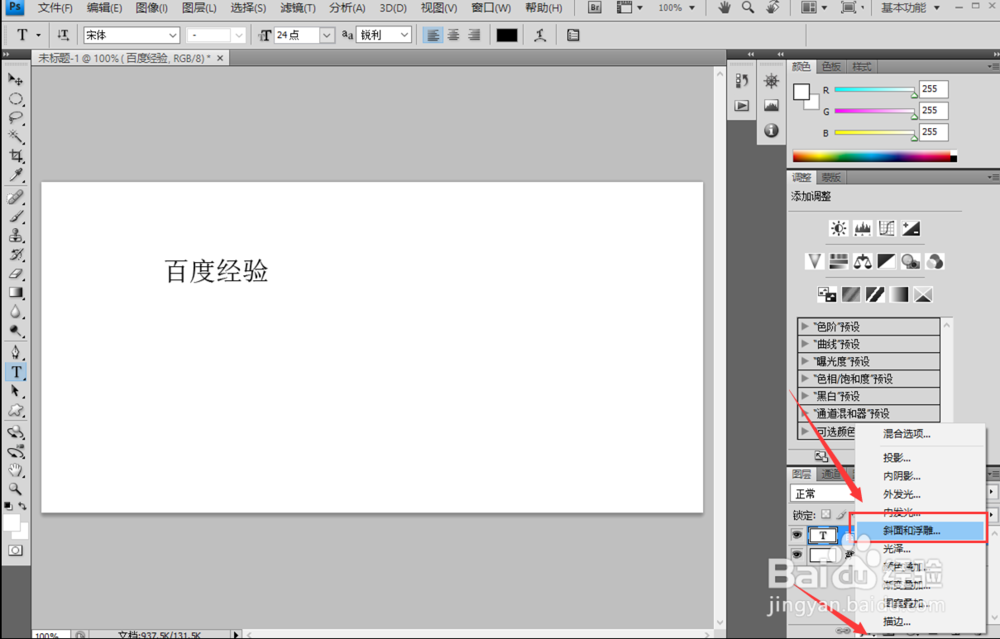Image resolution: width=1000 pixels, height=639 pixels.
Task: Open the font family dropdown showing 宋体
Action: 128,34
